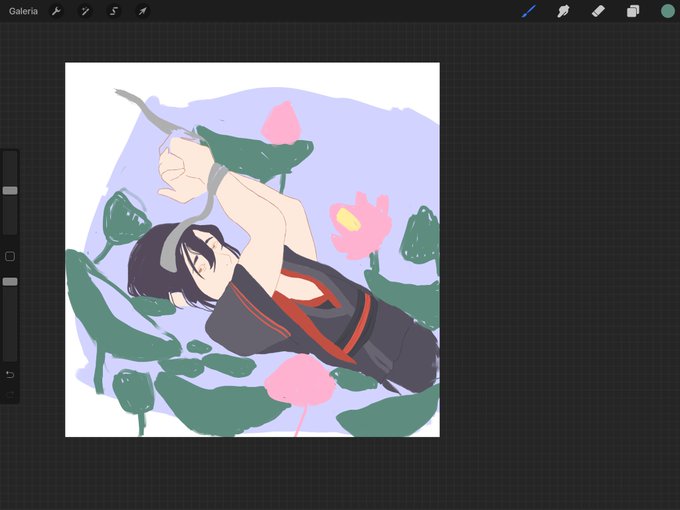Open the Adjustments magic wand menu
680x510 pixels.
click(x=85, y=11)
